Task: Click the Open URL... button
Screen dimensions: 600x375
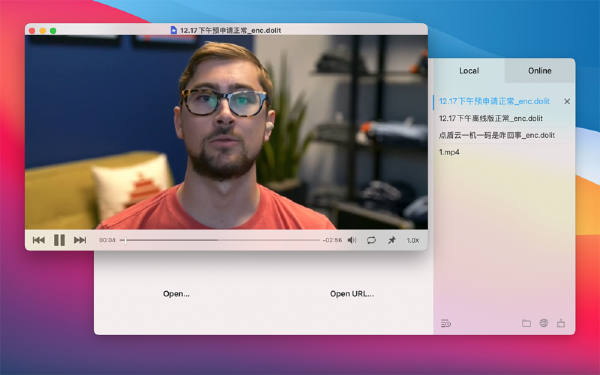Action: coord(352,294)
